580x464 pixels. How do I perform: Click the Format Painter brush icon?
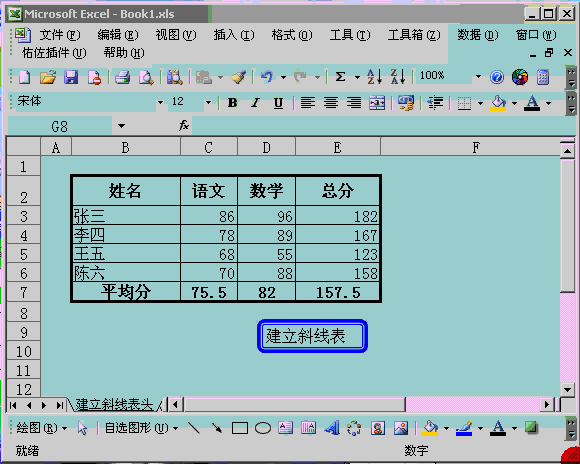(x=239, y=77)
